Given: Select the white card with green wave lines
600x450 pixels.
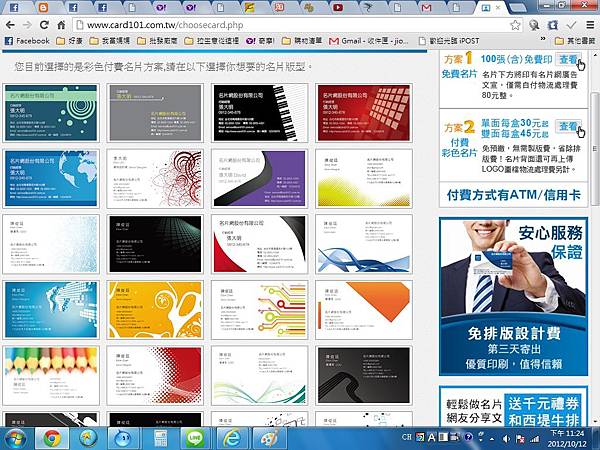Looking at the screenshot, I should (259, 376).
